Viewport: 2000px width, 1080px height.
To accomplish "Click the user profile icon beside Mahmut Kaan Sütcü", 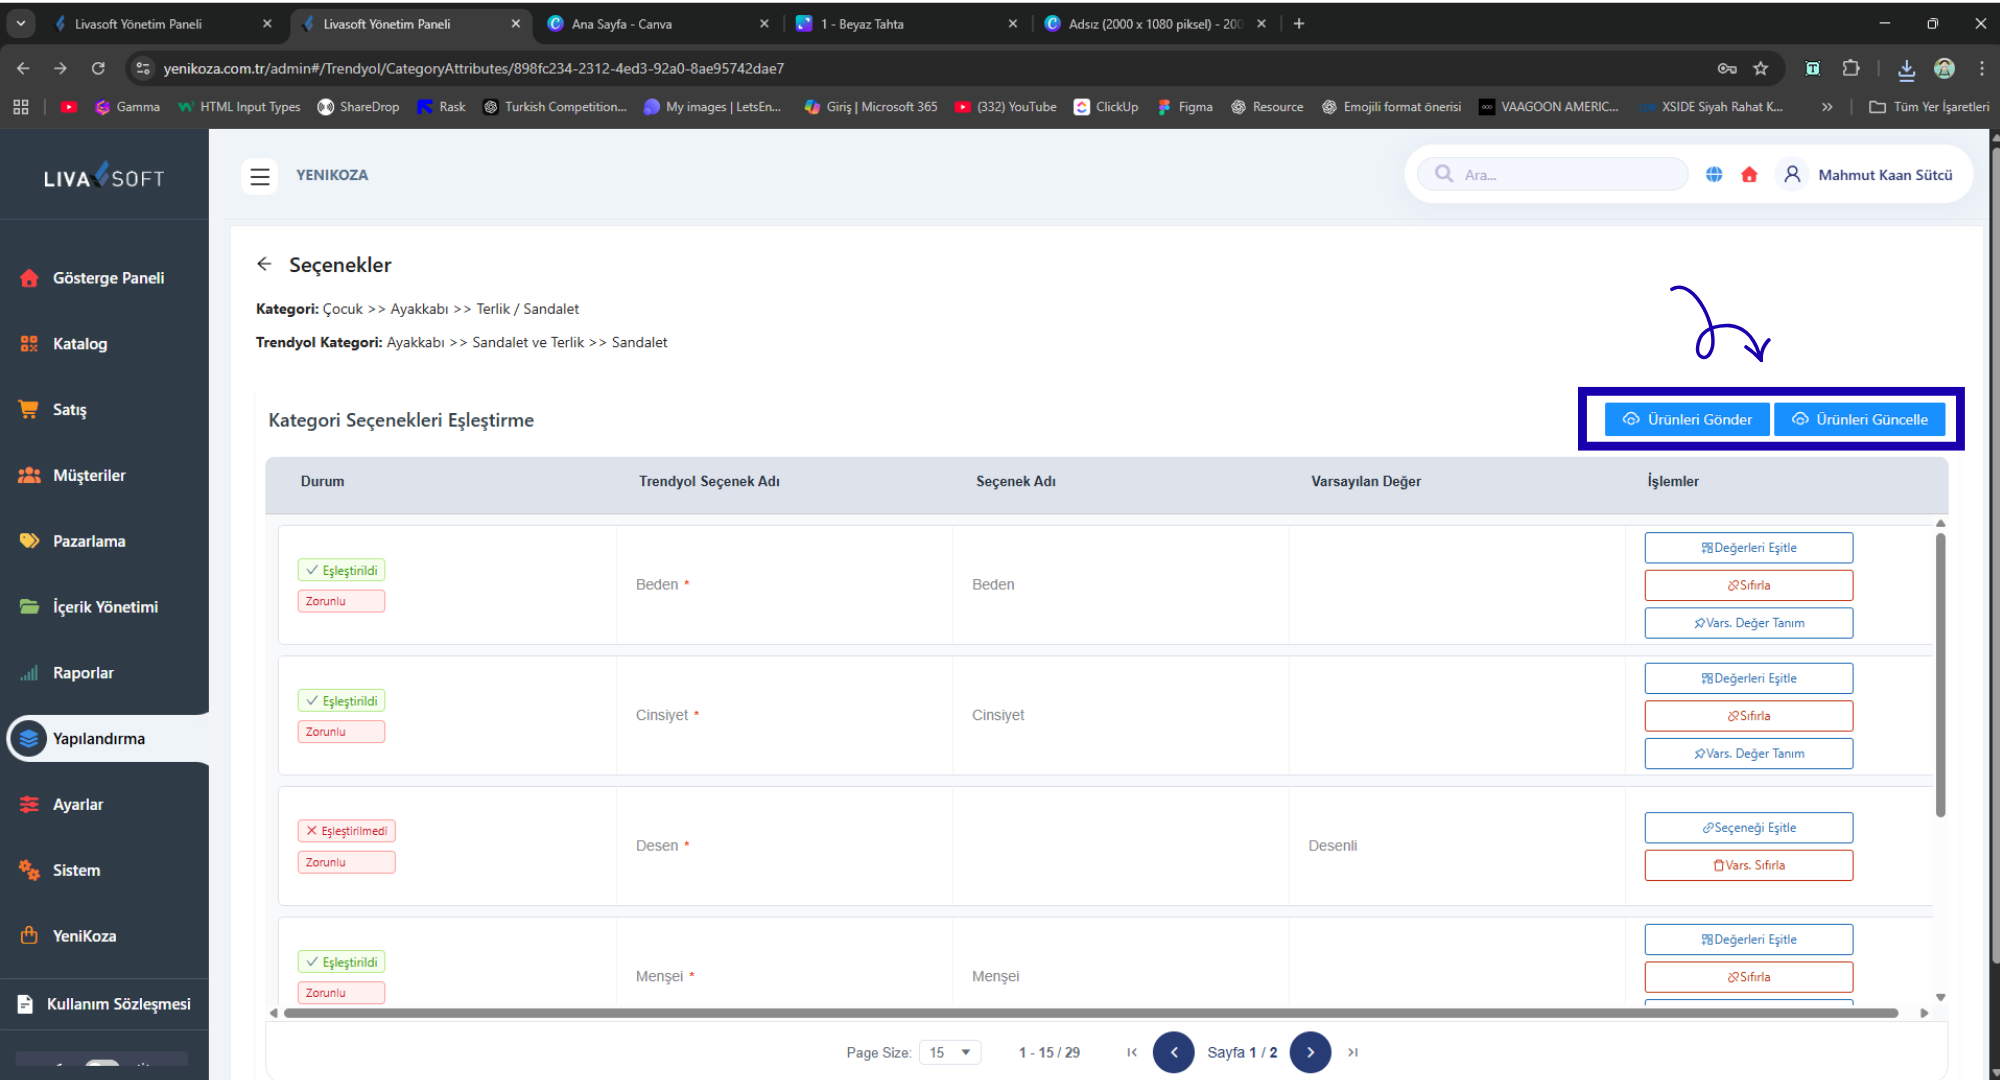I will [1792, 175].
